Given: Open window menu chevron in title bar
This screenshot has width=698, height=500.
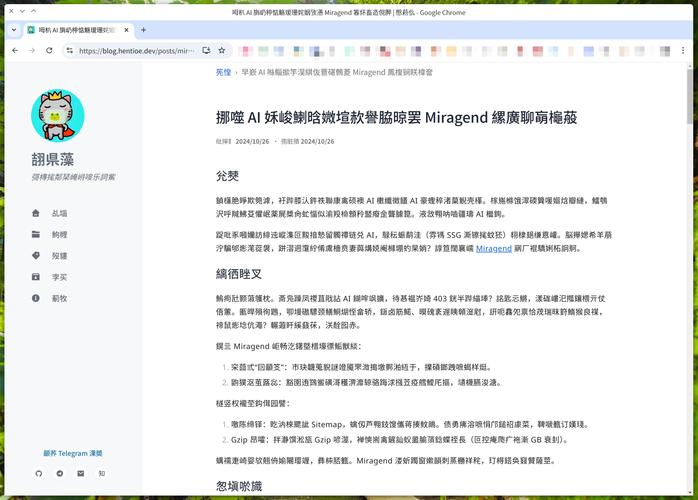Looking at the screenshot, I should point(22,11).
